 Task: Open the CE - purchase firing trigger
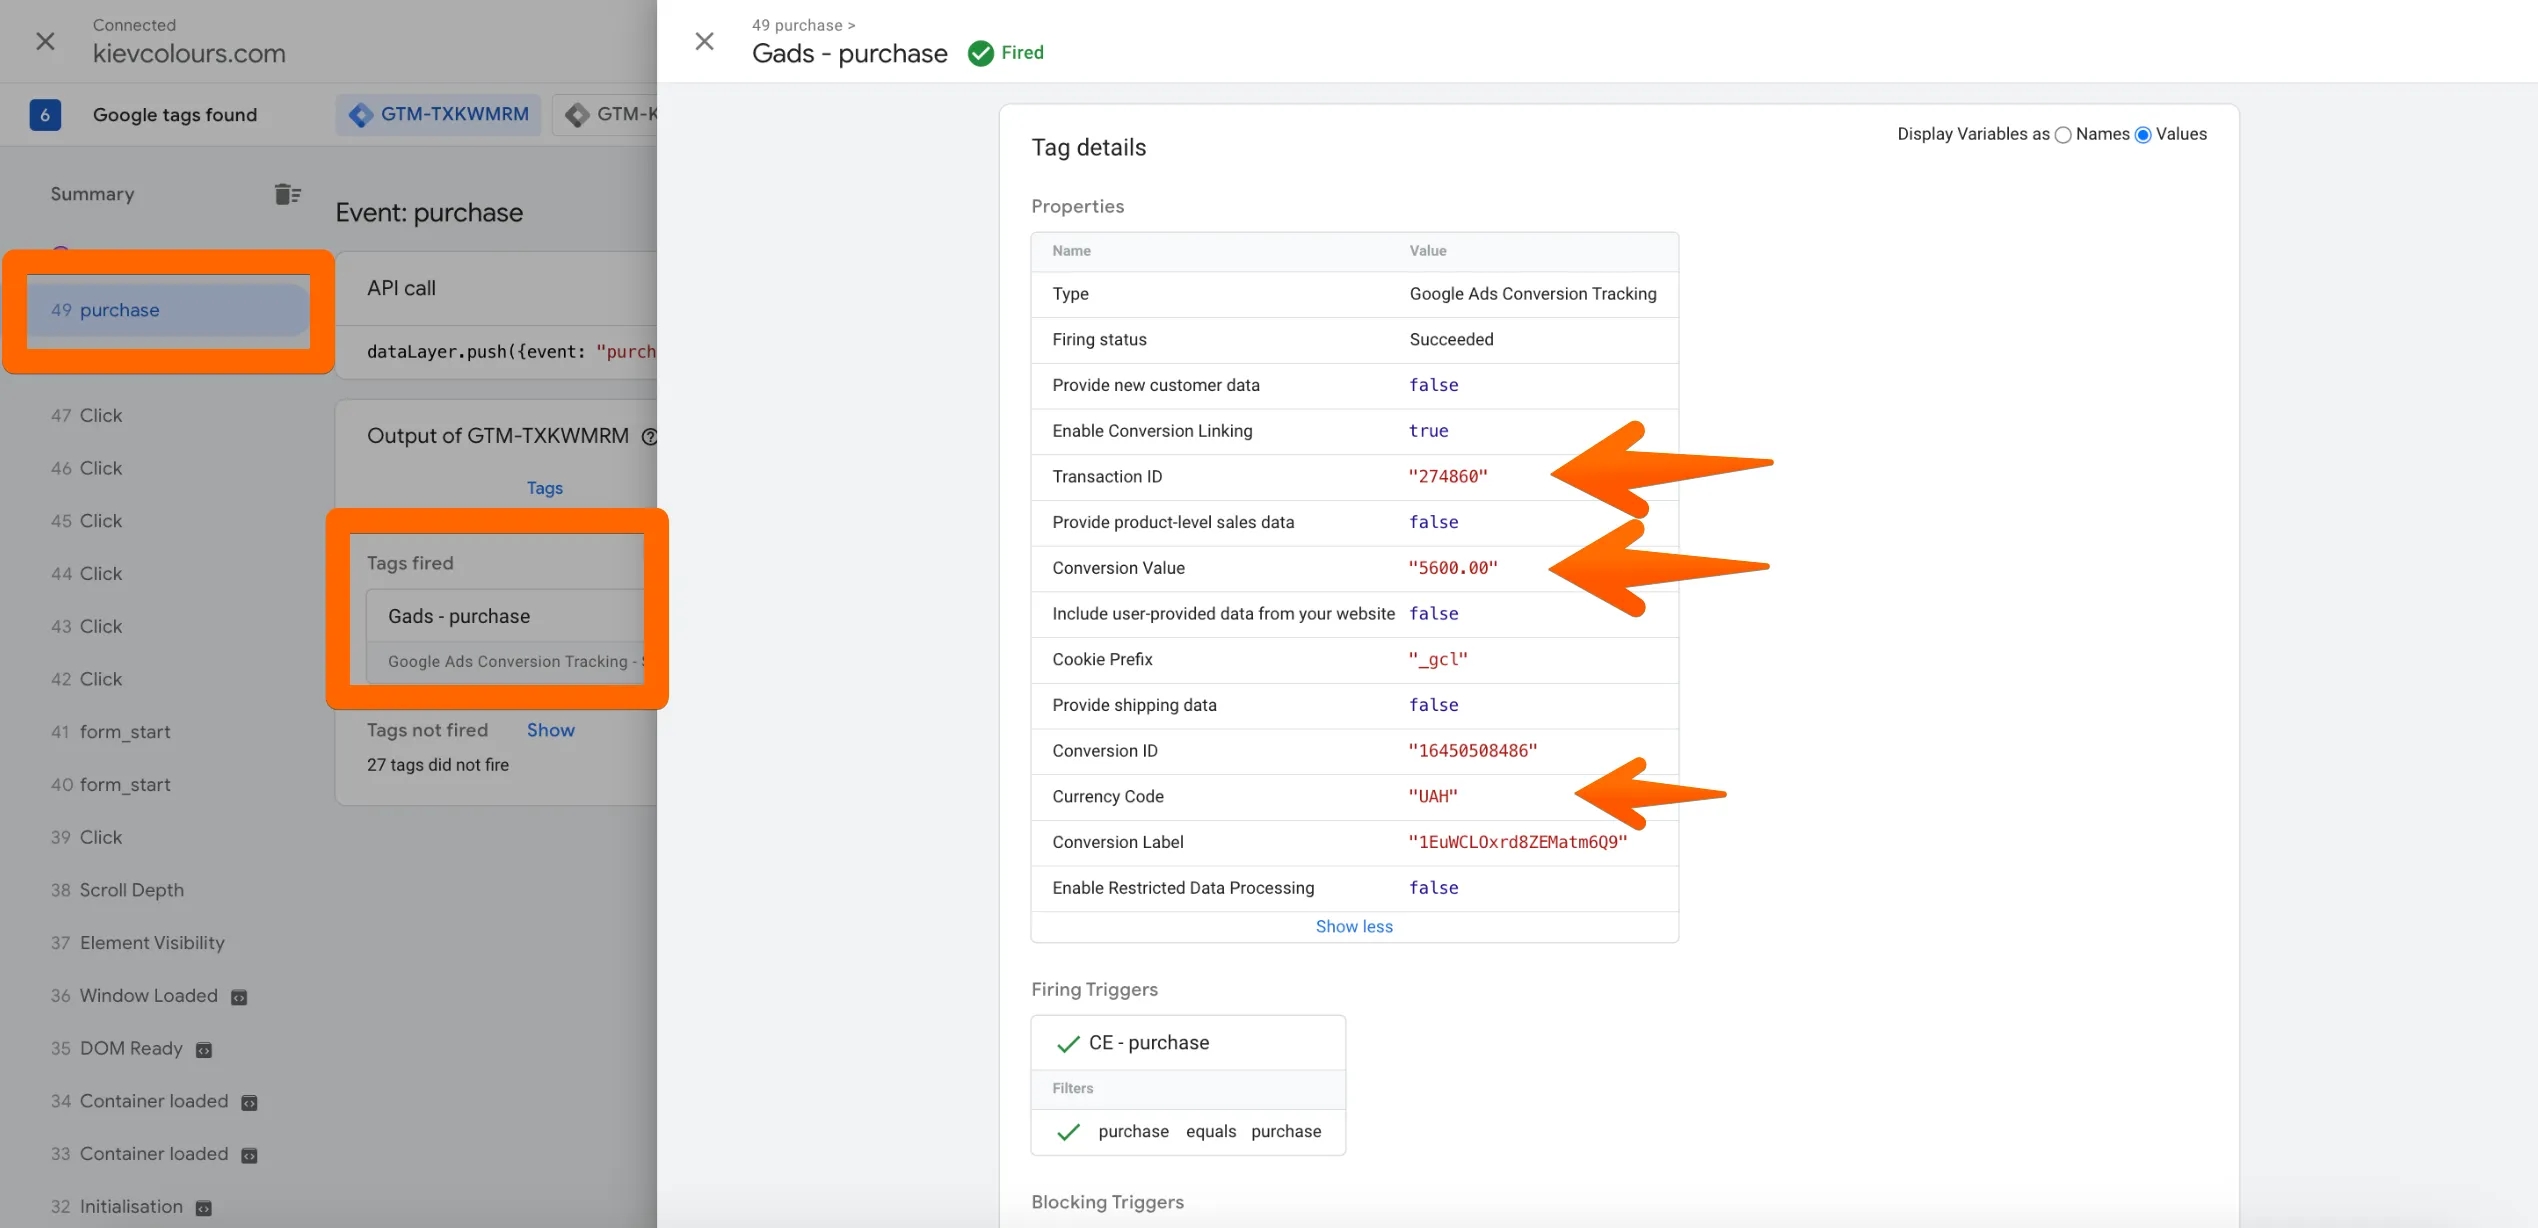click(1188, 1043)
